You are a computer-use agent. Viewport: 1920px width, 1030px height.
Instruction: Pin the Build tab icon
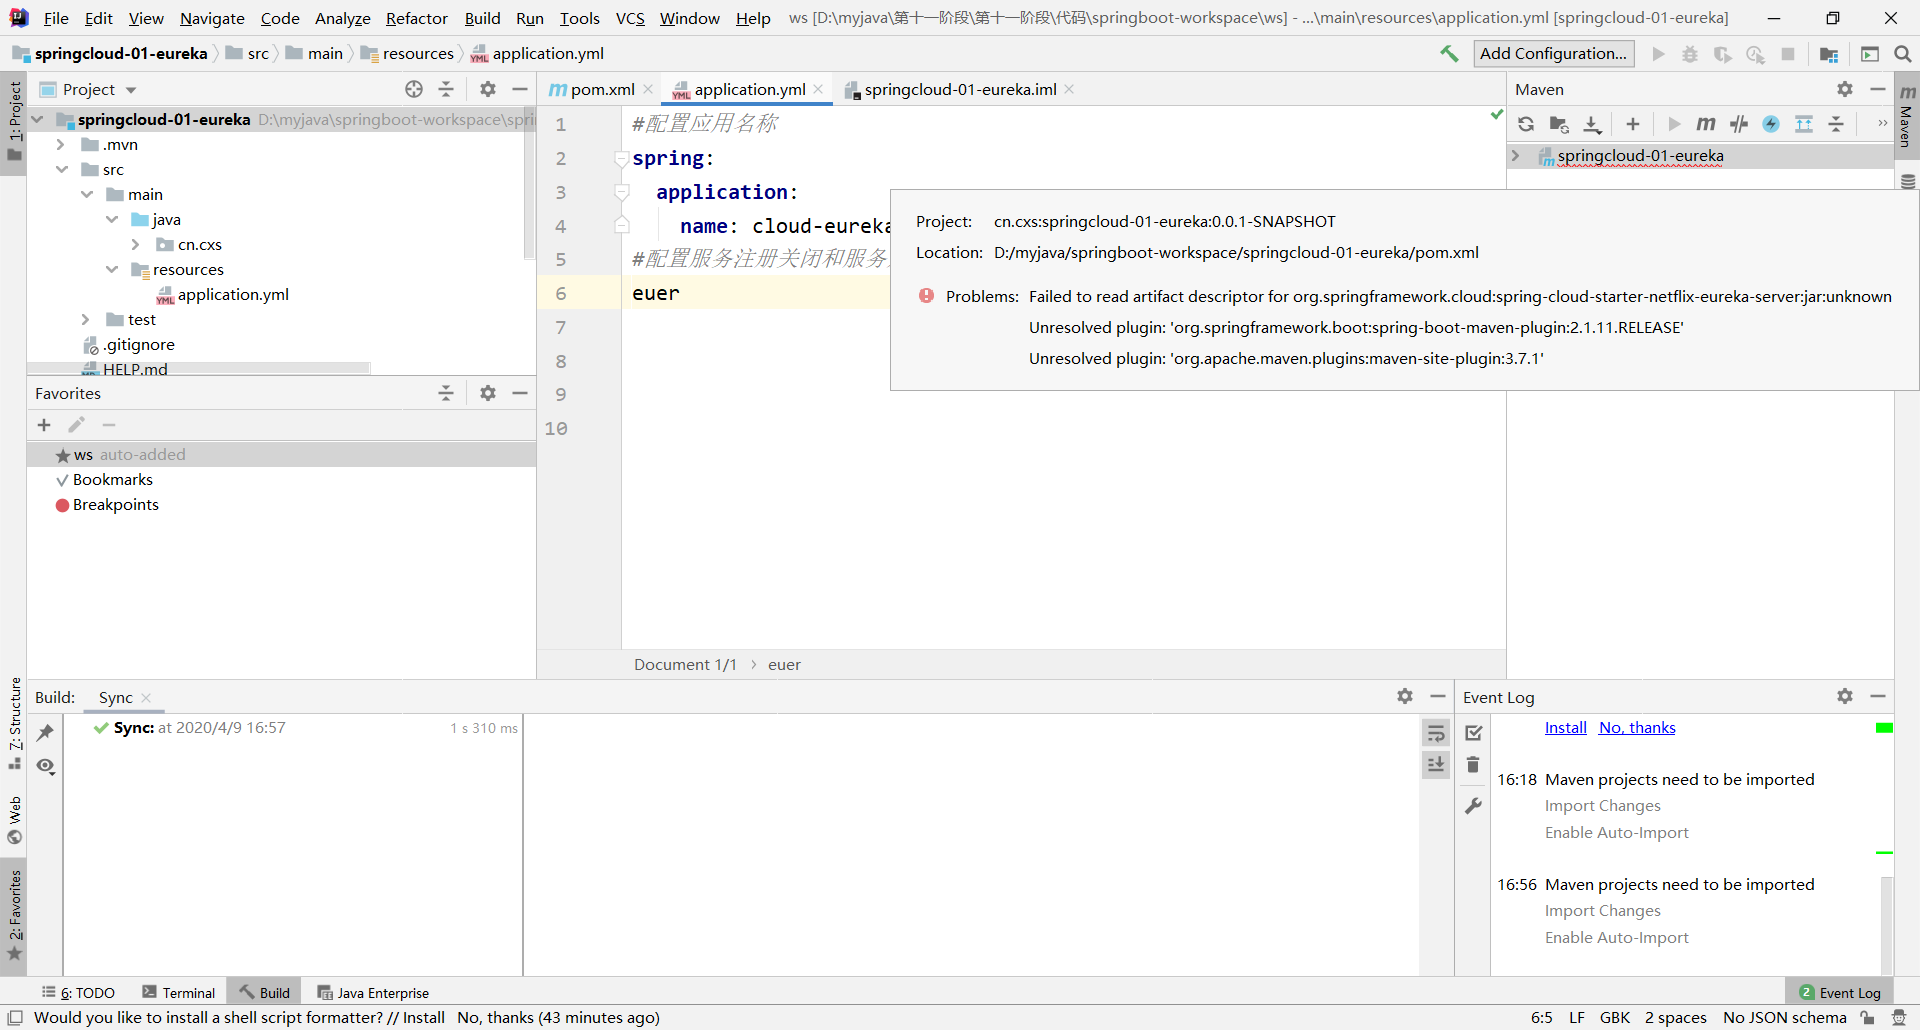coord(45,733)
